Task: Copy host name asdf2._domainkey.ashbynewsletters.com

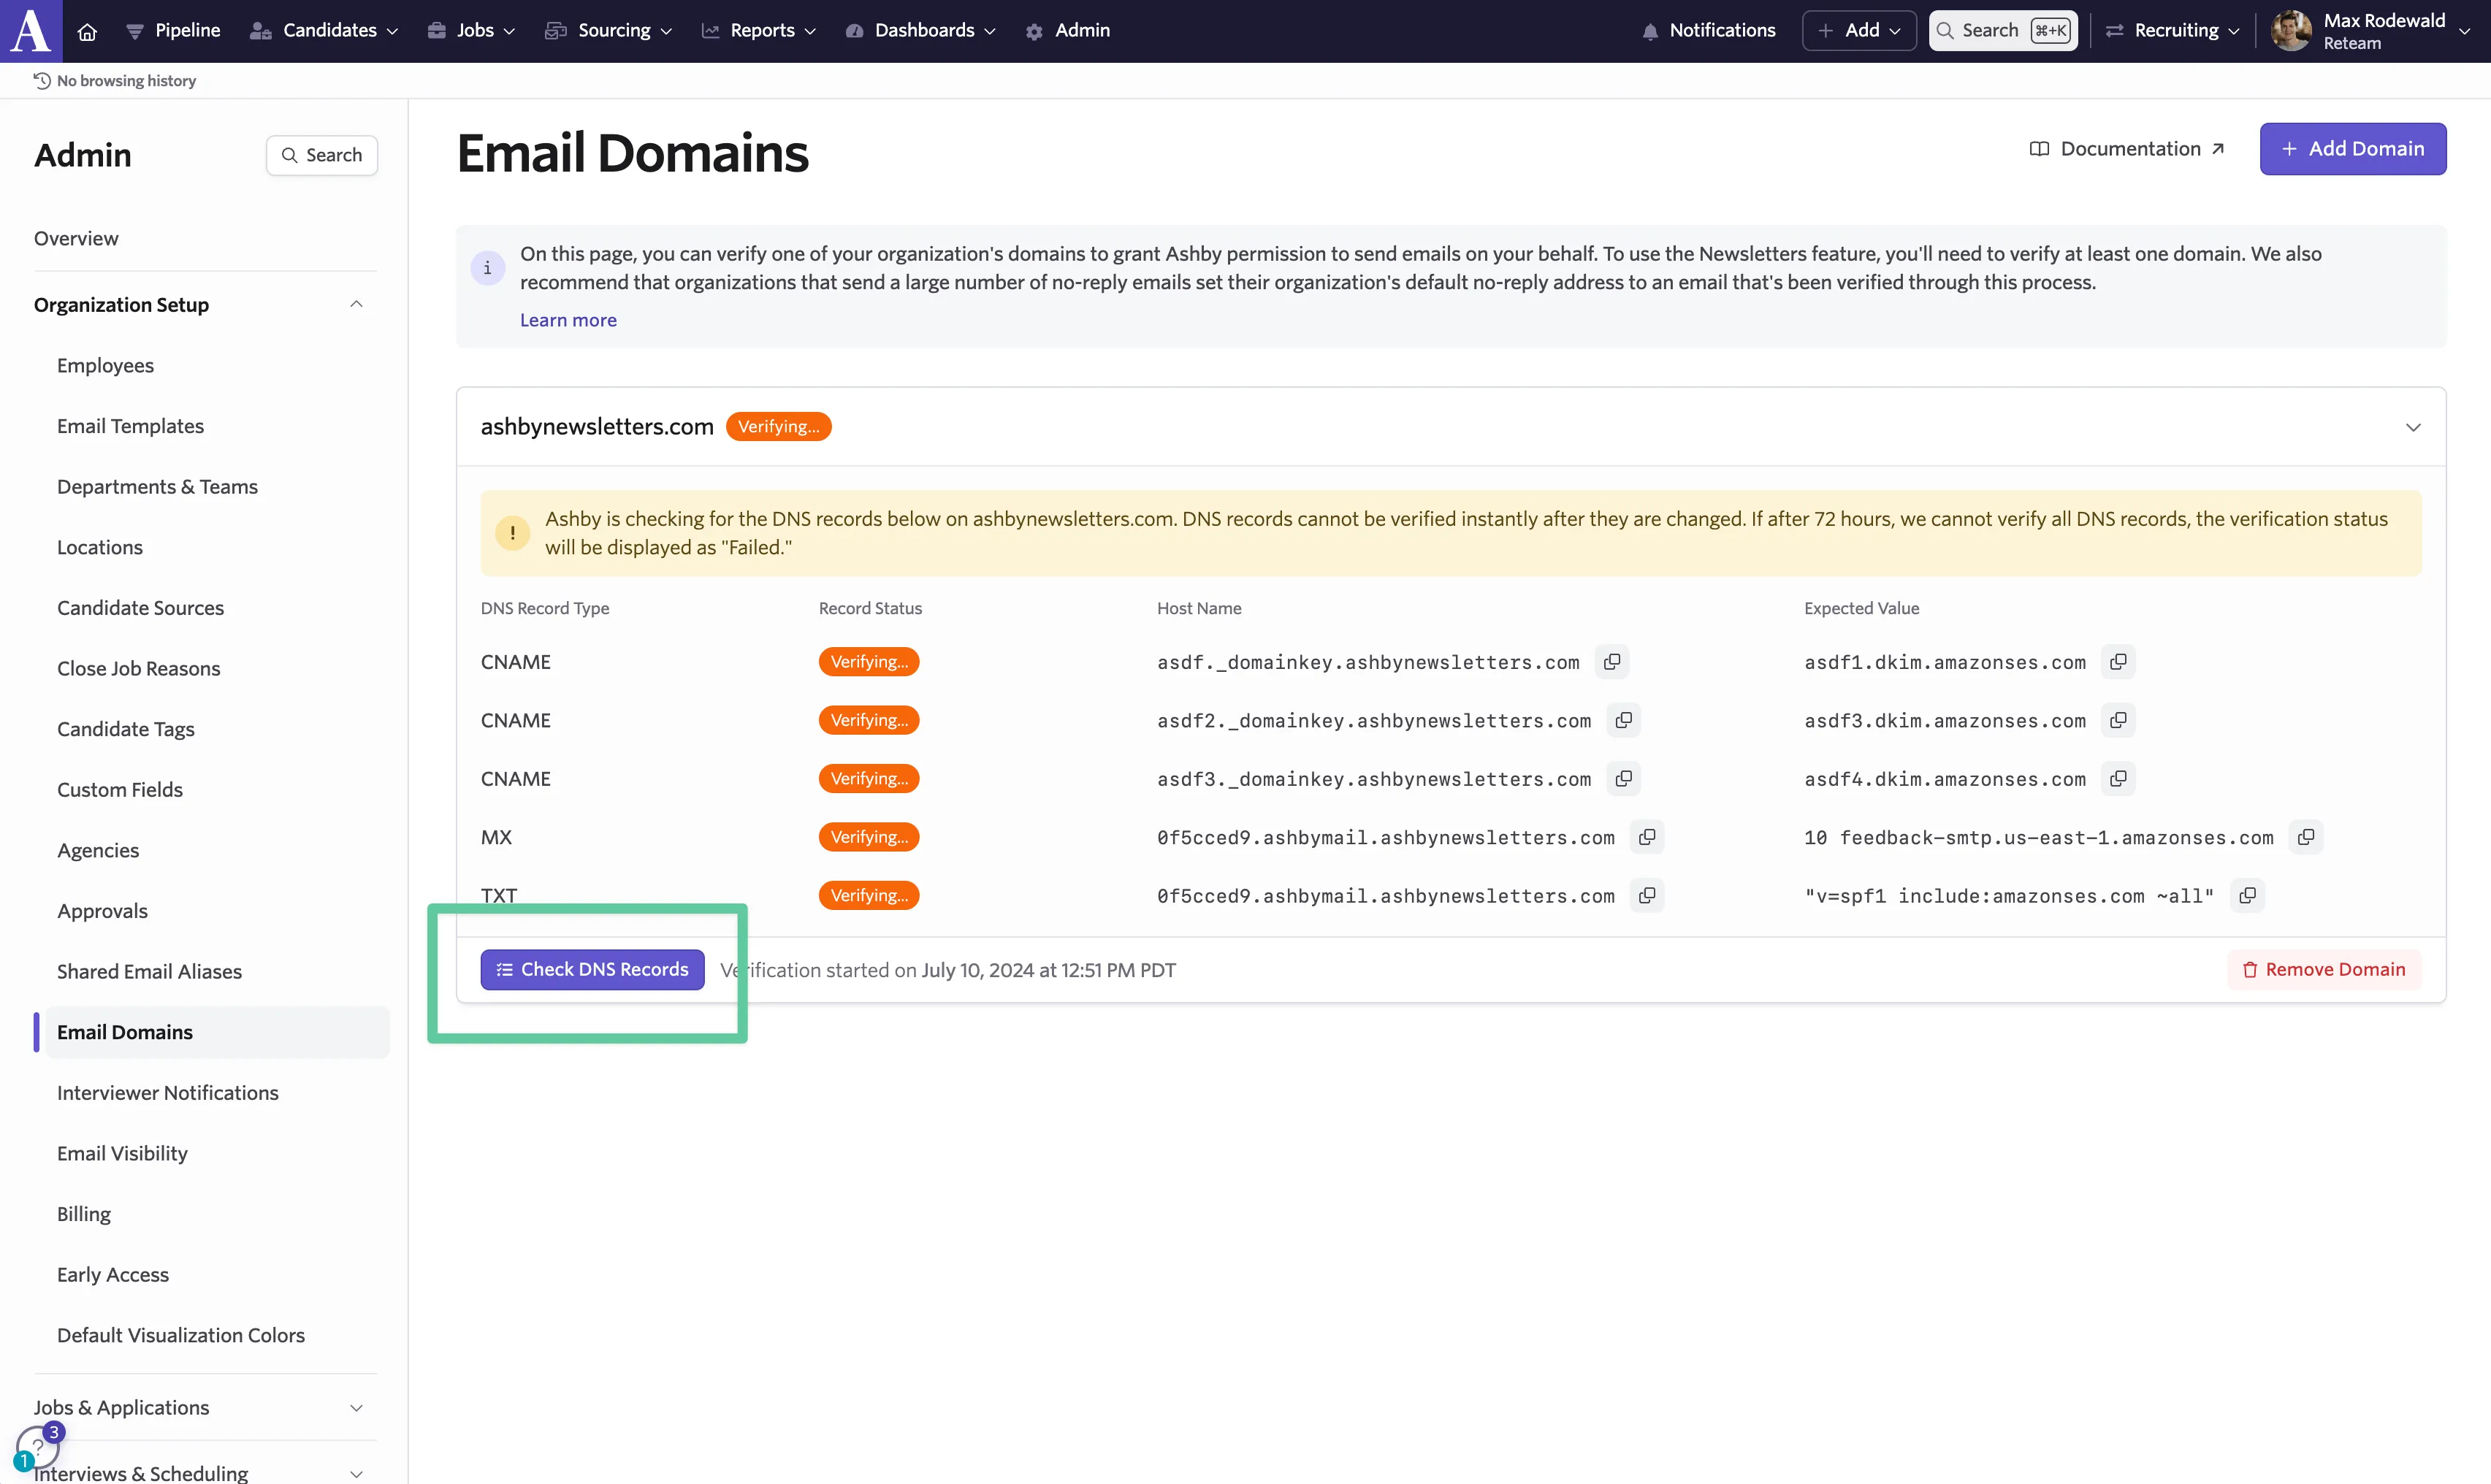Action: (1624, 720)
